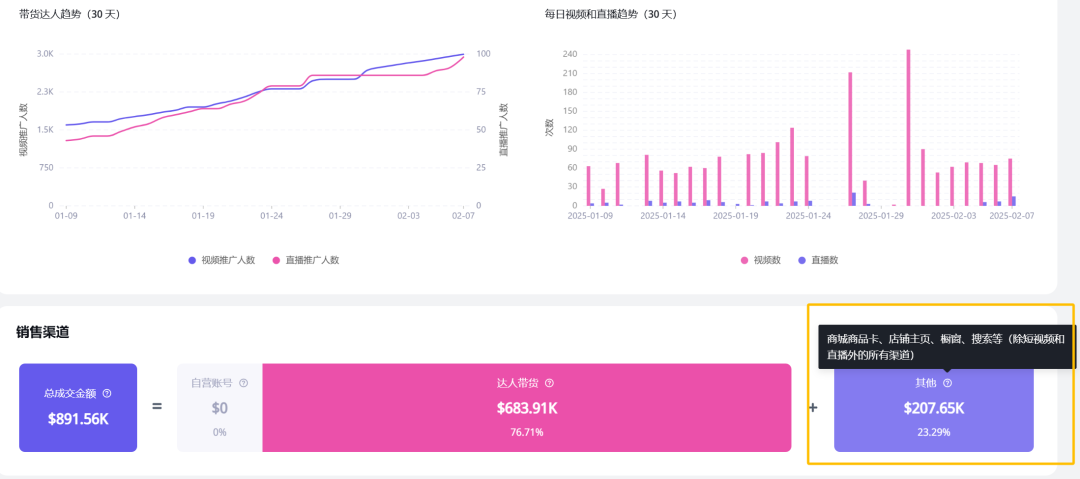1080x479 pixels.
Task: Click the 2025-02-07 date label
Action: tap(1012, 216)
